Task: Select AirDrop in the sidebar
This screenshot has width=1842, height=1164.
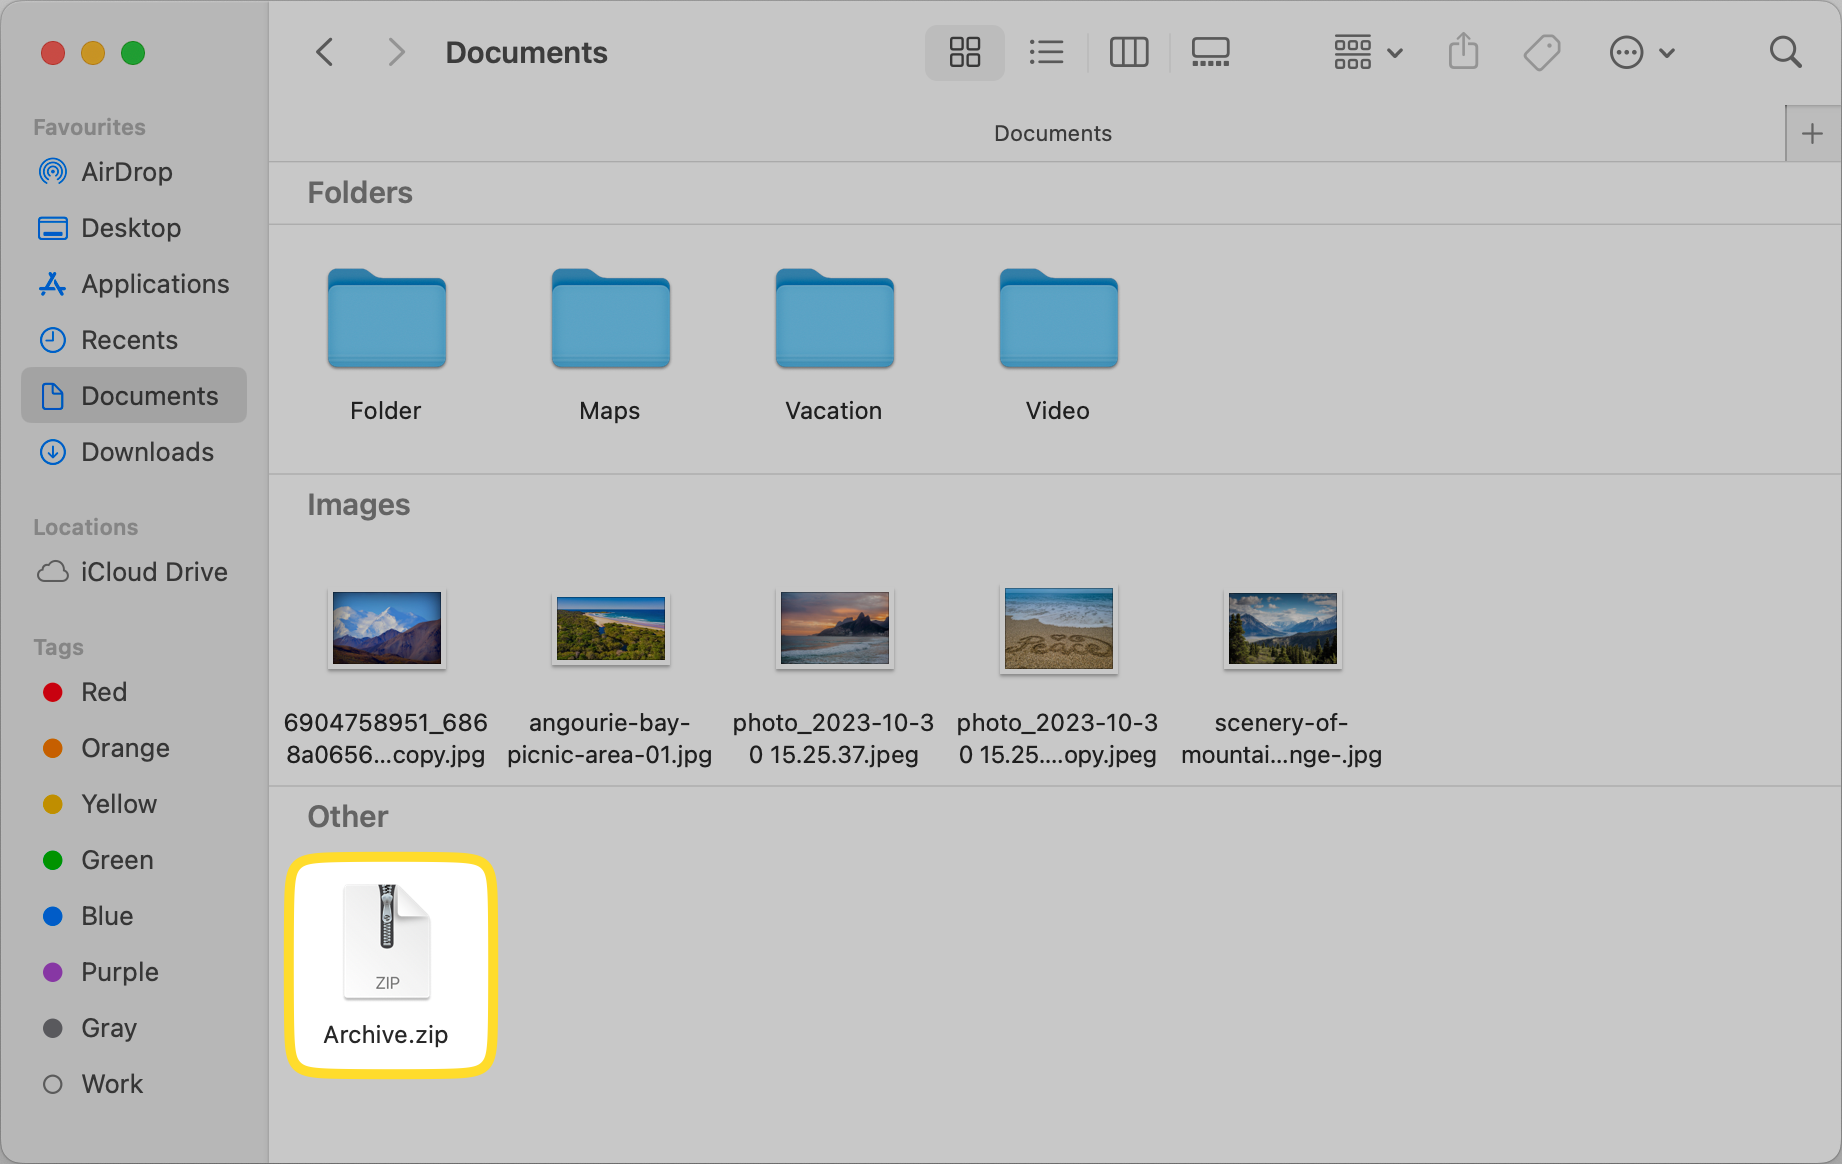Action: [127, 171]
